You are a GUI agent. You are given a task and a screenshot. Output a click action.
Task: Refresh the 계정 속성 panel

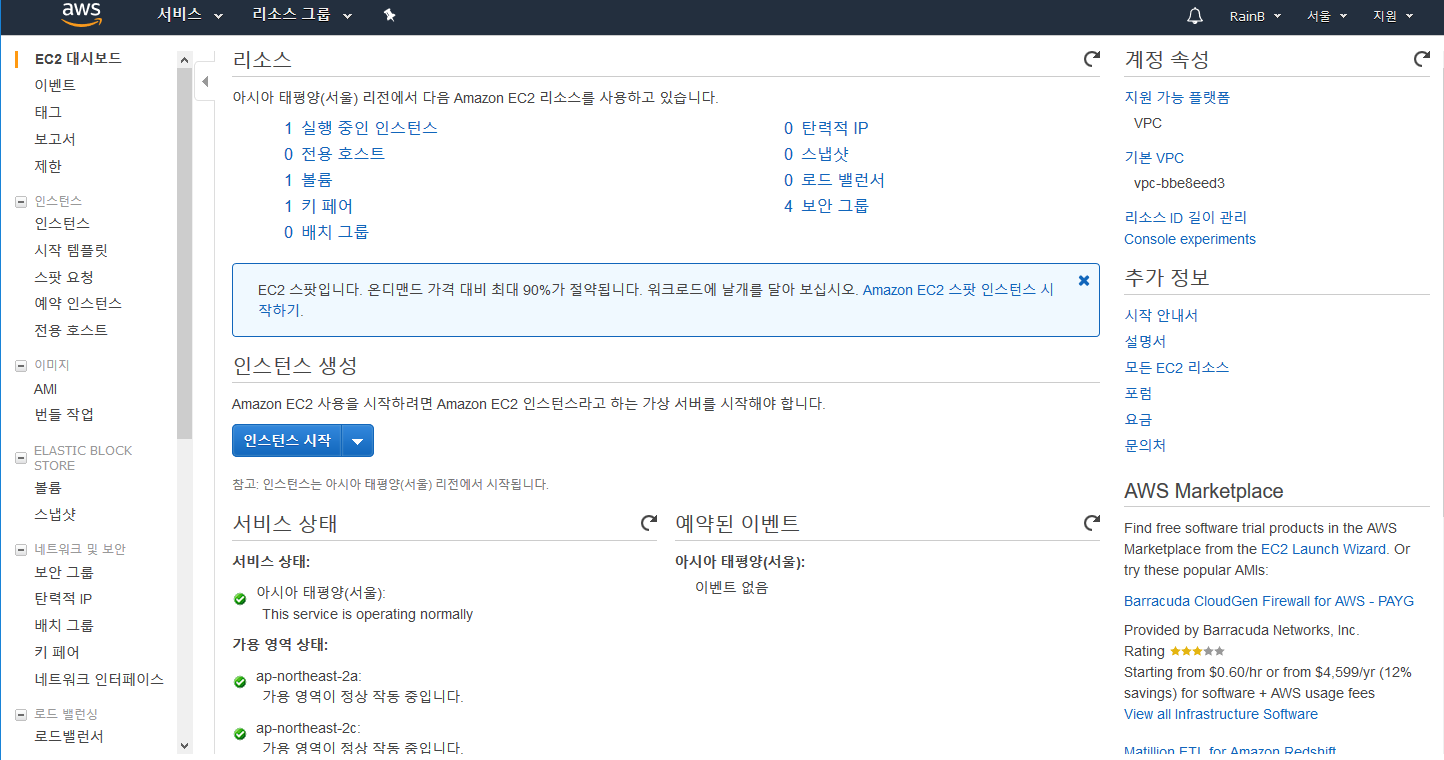click(x=1422, y=59)
